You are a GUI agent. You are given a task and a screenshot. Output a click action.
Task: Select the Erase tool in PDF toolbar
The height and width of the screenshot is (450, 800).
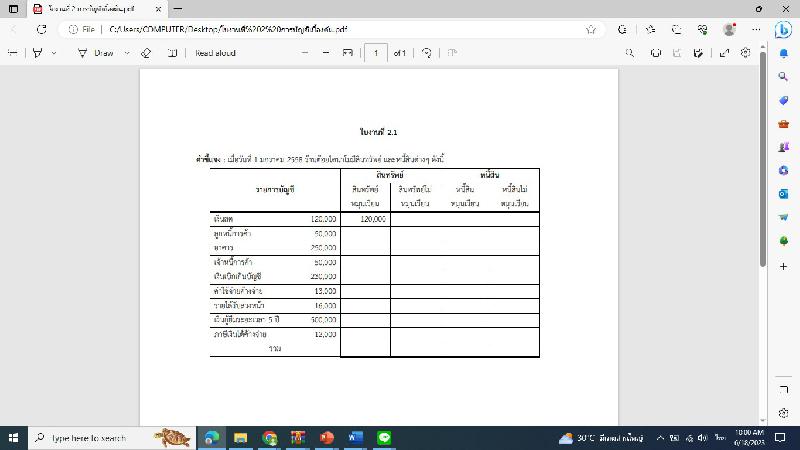point(145,53)
